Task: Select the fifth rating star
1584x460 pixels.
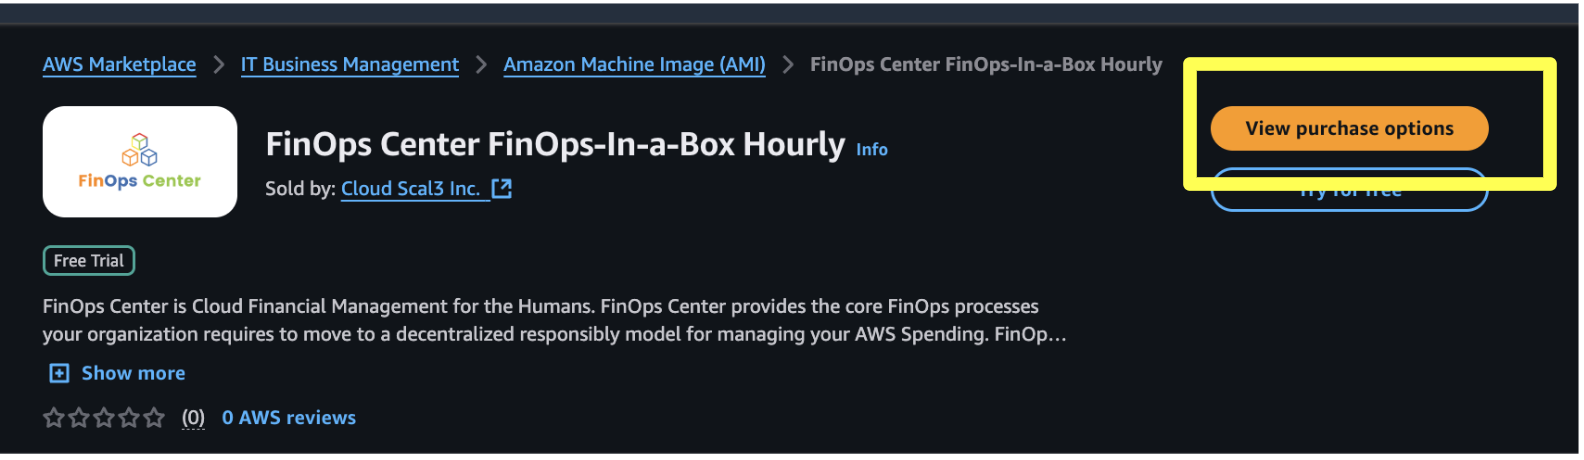Action: (x=154, y=418)
